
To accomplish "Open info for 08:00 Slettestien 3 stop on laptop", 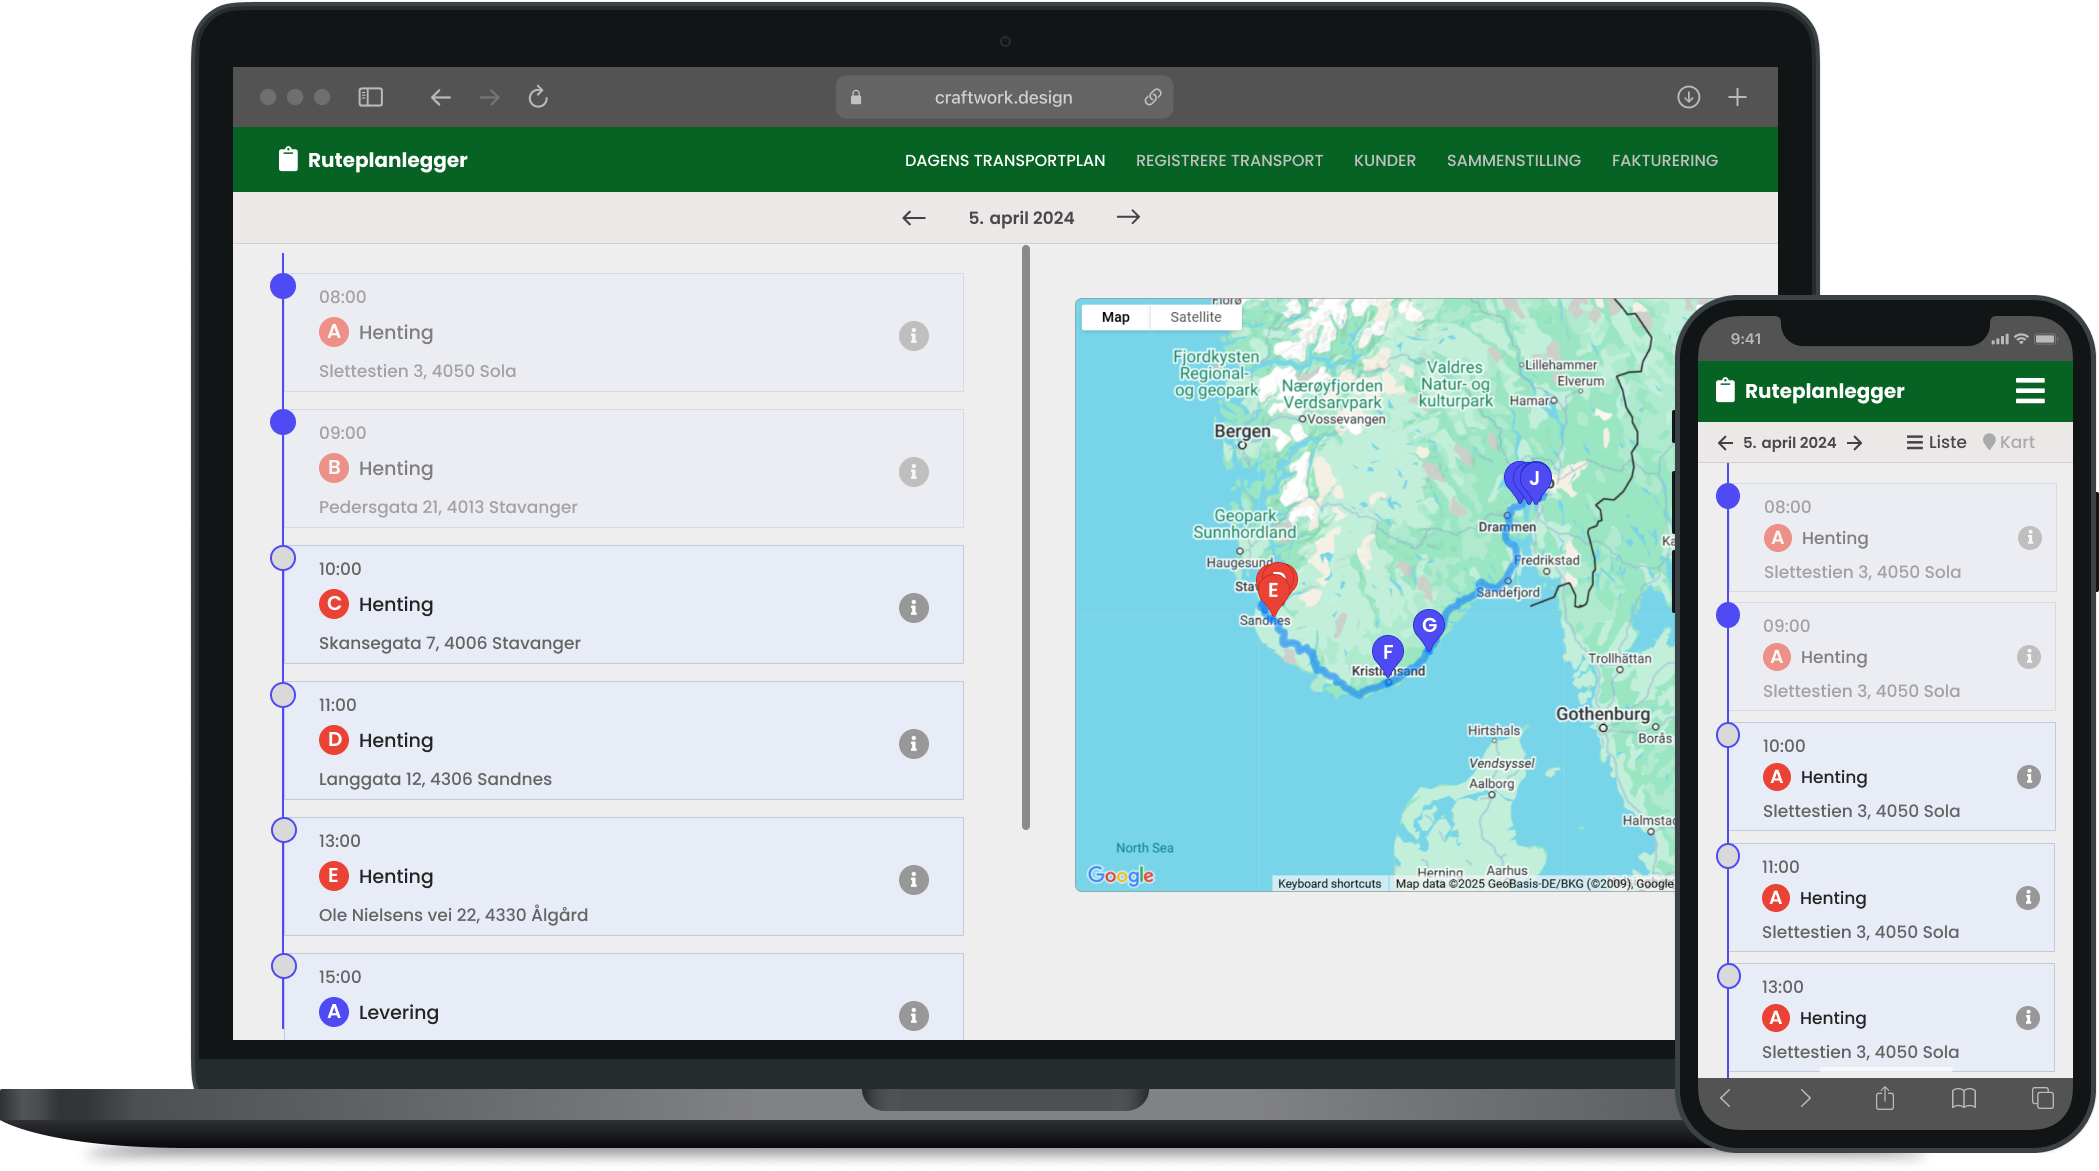I will click(x=914, y=336).
